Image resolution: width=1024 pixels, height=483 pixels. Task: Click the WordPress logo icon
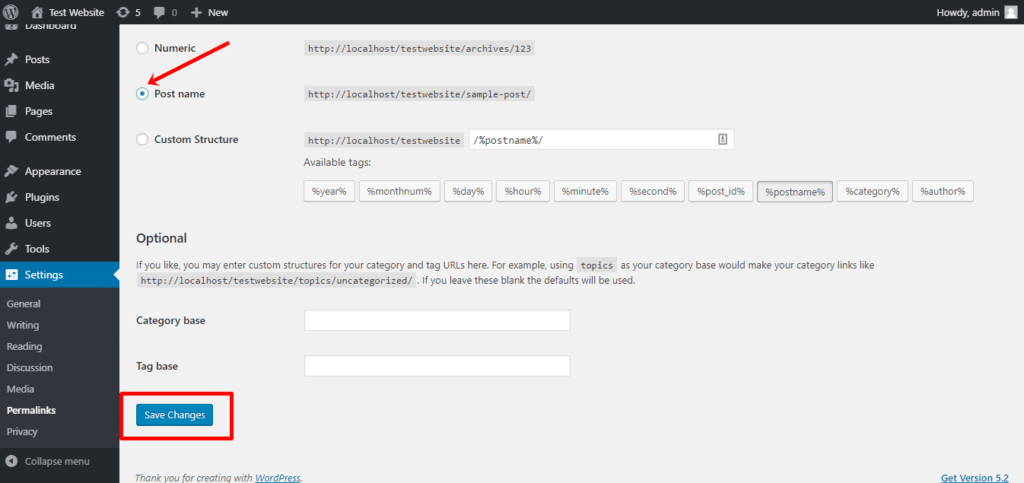point(11,12)
